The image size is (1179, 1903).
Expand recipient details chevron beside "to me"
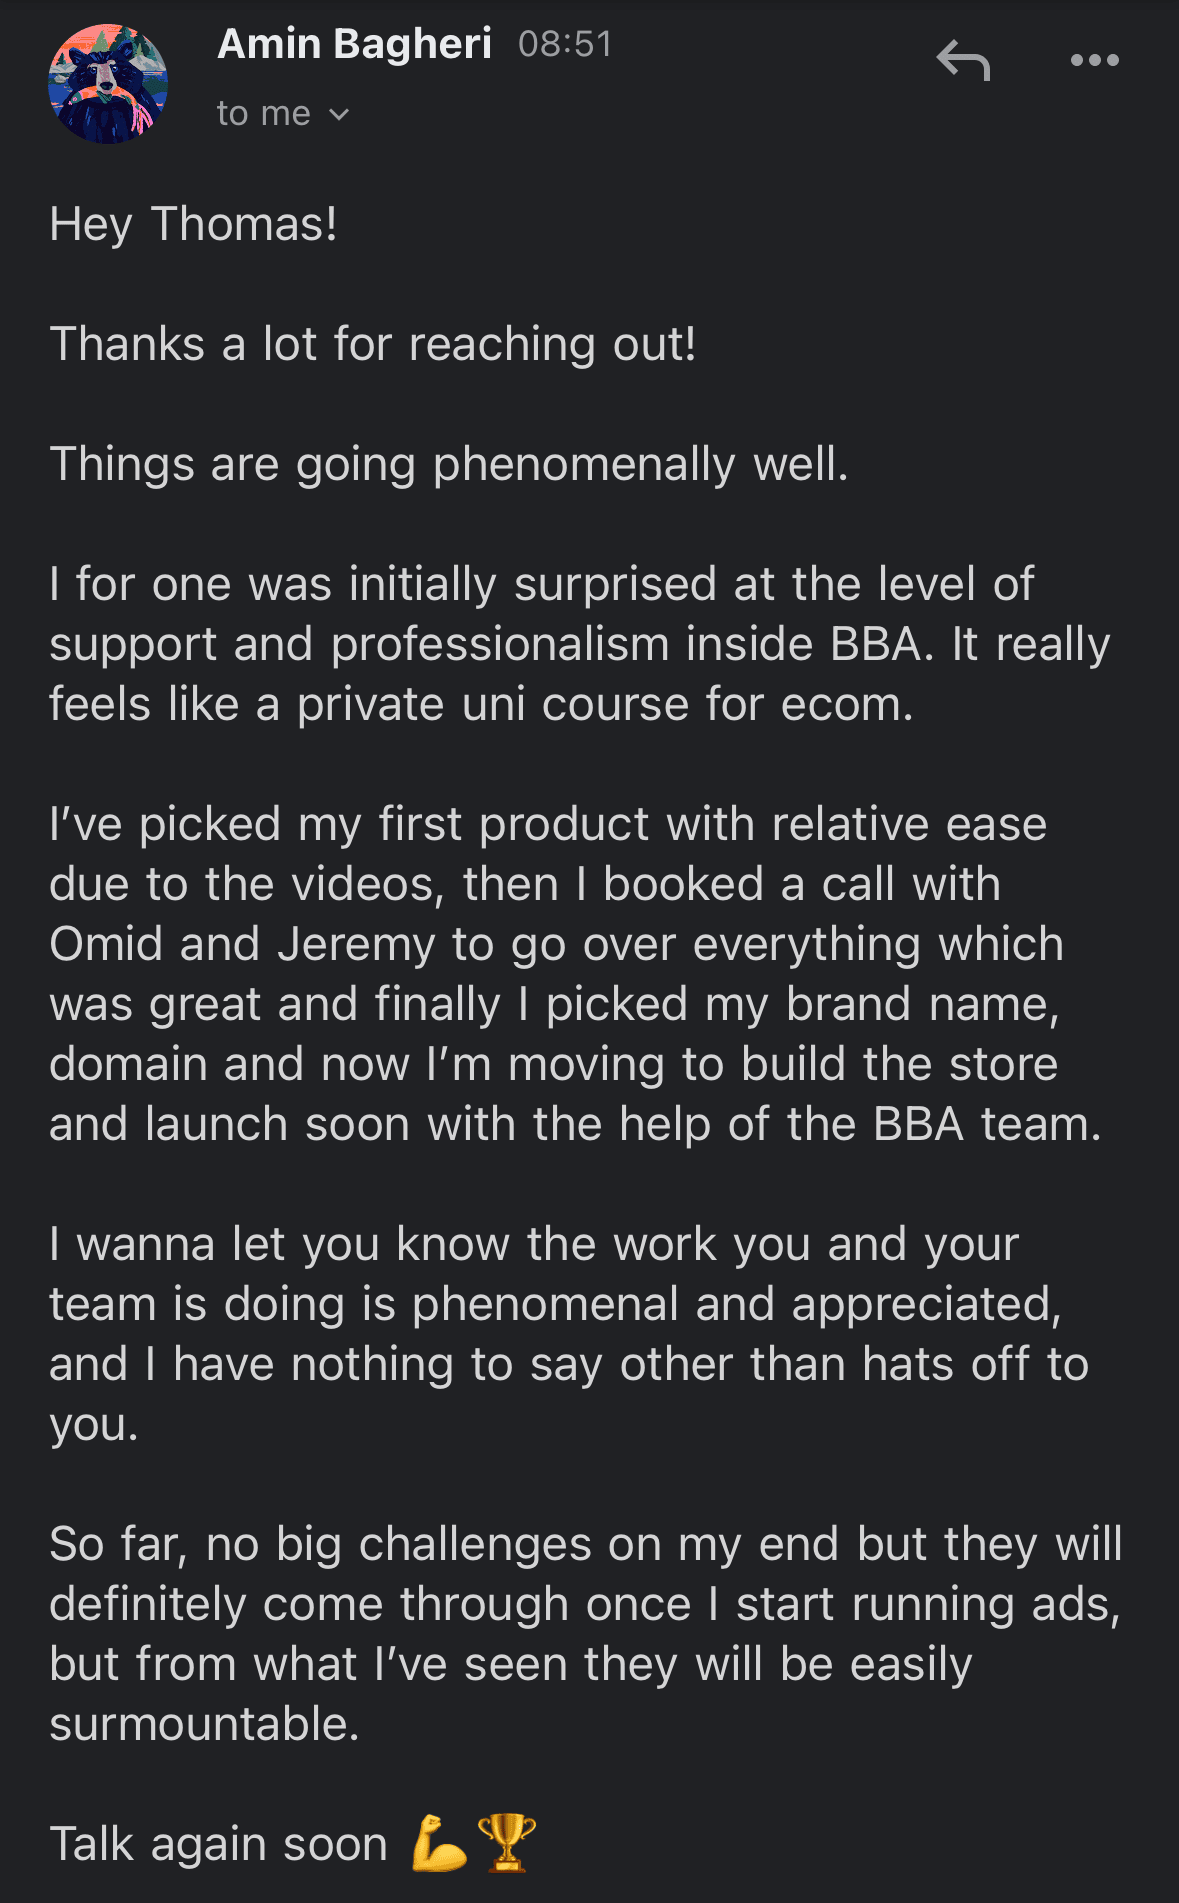pos(339,115)
